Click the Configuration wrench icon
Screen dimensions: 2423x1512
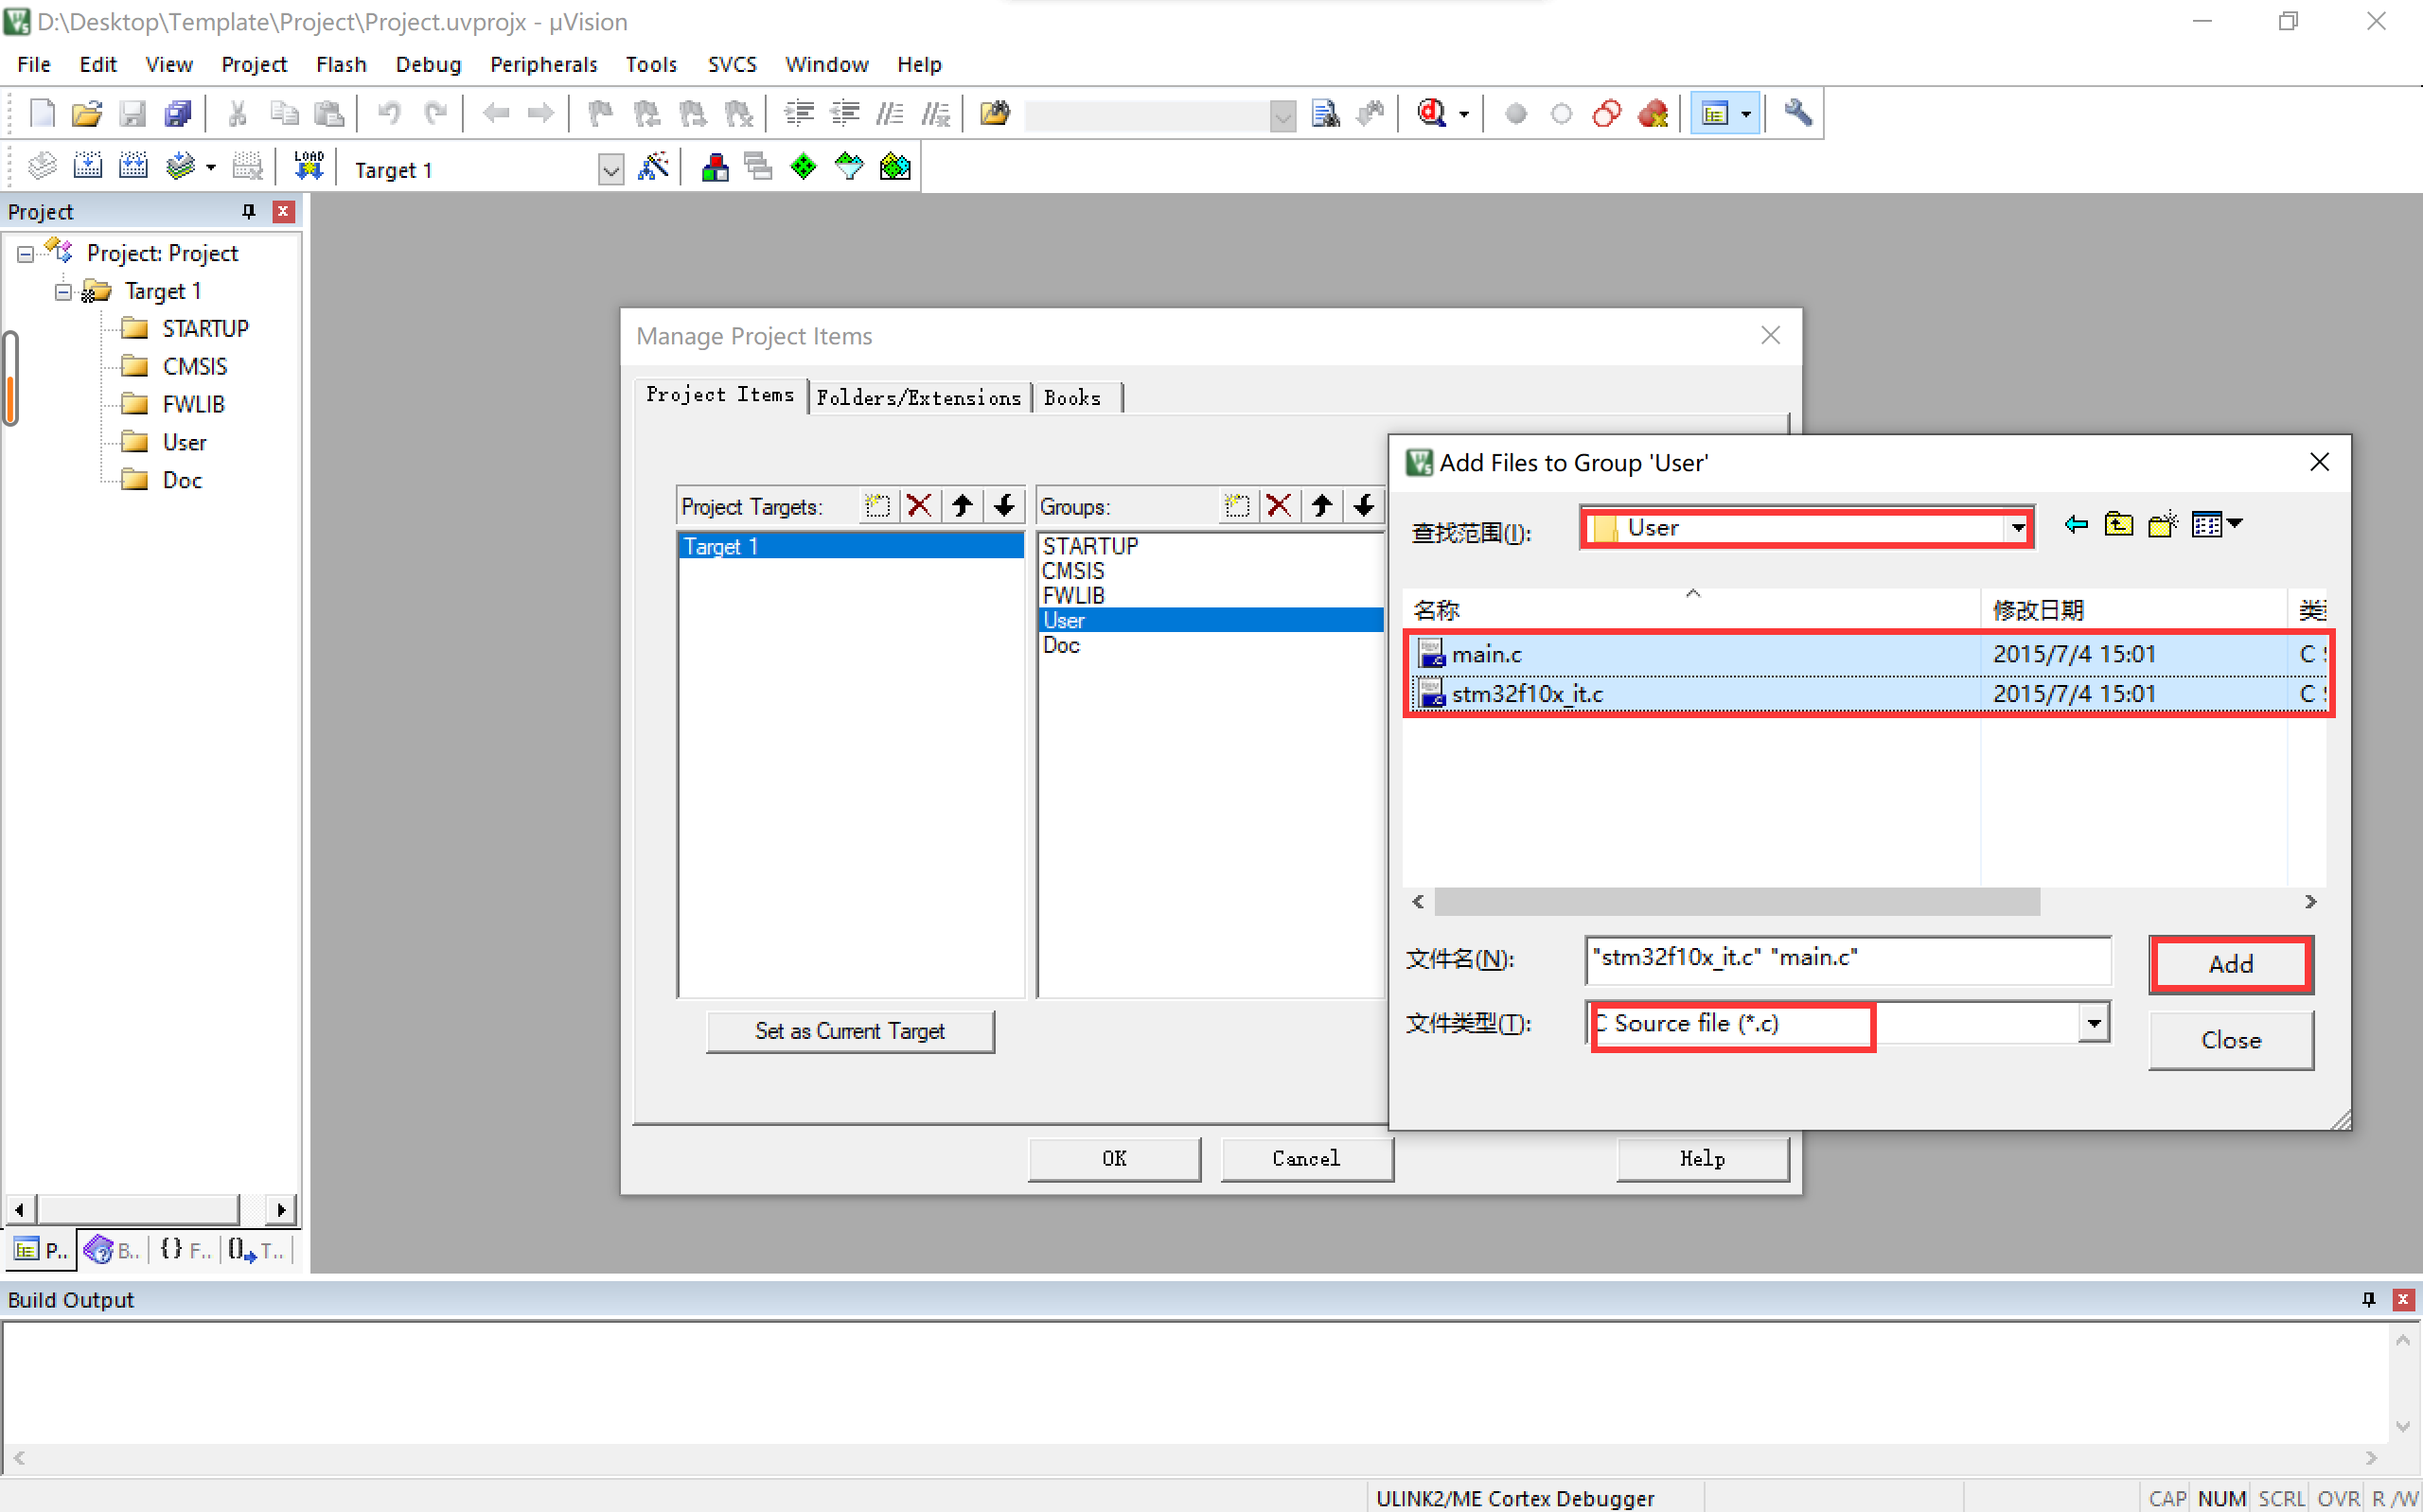tap(1797, 113)
